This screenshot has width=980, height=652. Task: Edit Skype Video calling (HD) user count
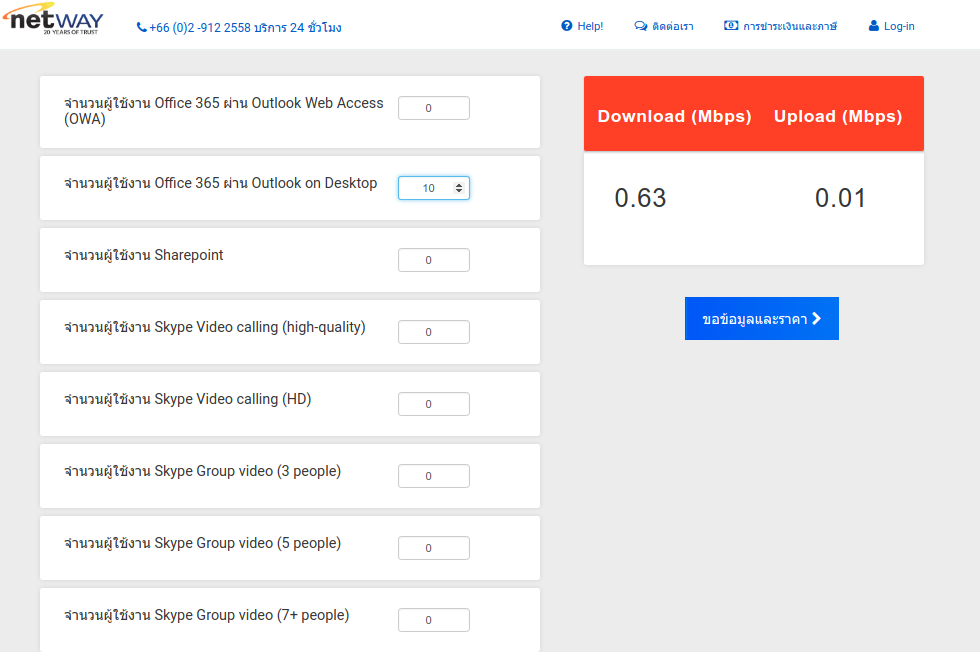433,404
